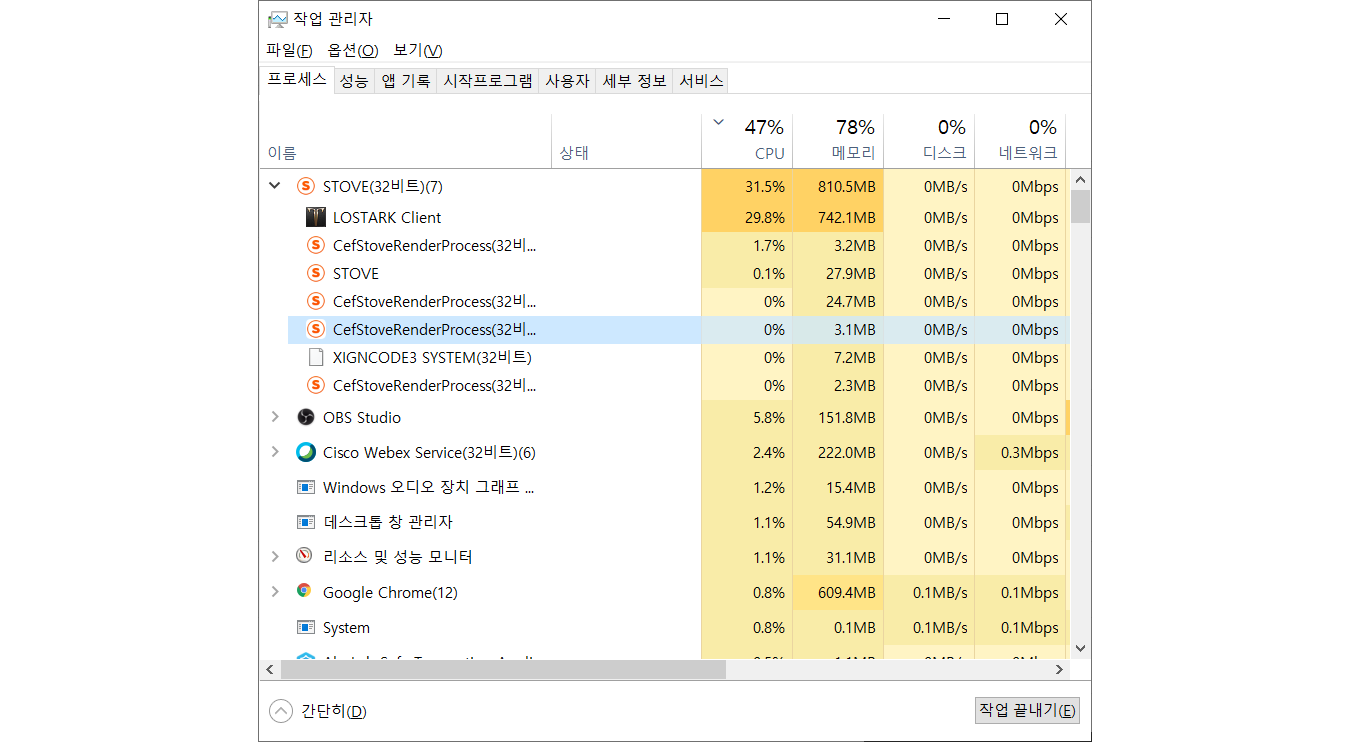This screenshot has height=742, width=1350.
Task: Click the 리소스 및 성능 모니터 icon
Action: click(x=305, y=556)
